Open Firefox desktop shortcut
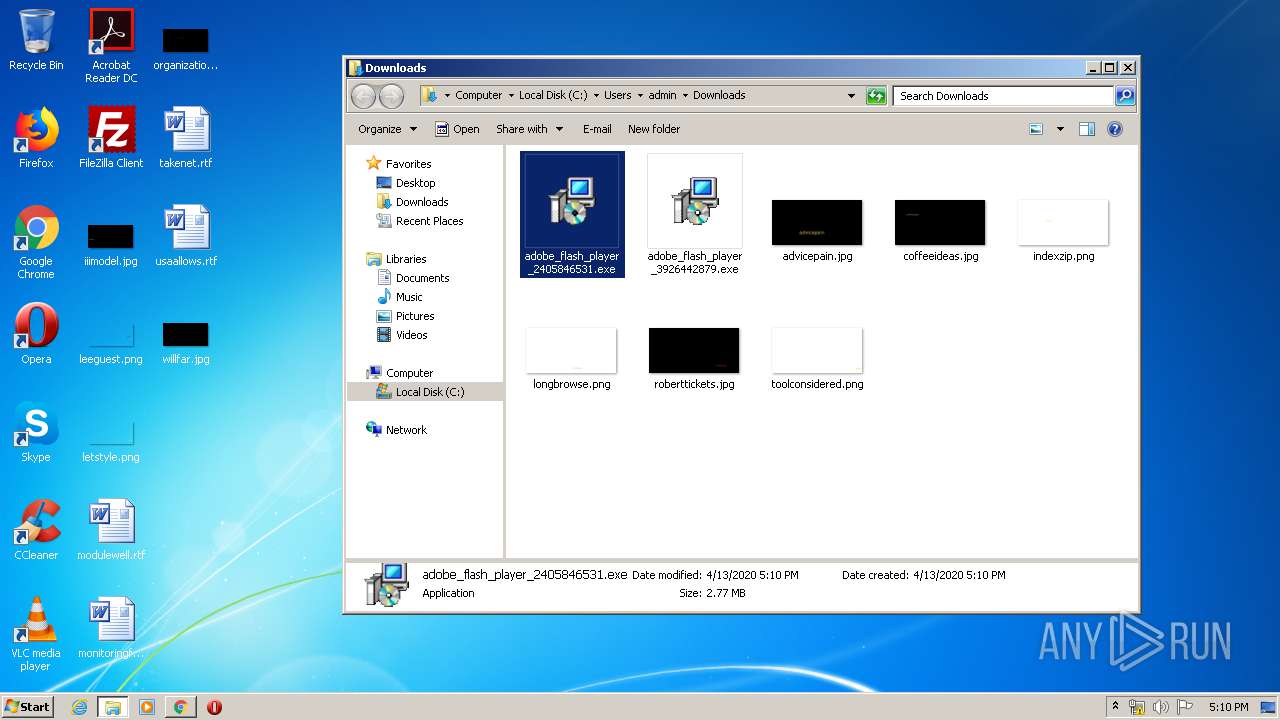 point(36,138)
